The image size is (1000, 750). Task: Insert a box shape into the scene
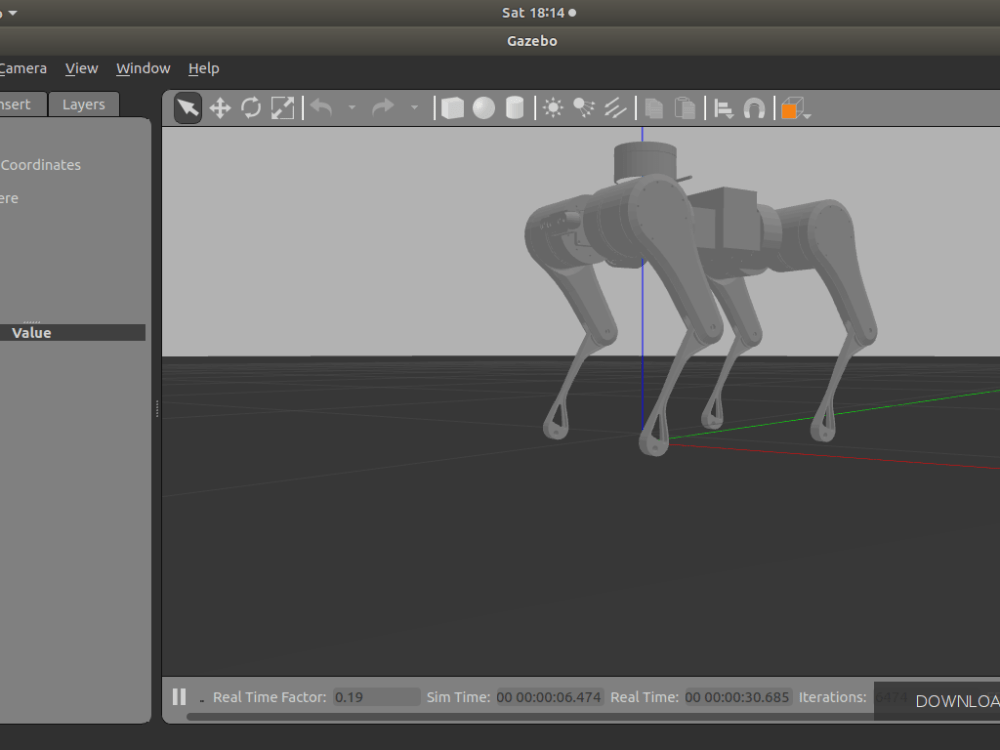tap(453, 107)
